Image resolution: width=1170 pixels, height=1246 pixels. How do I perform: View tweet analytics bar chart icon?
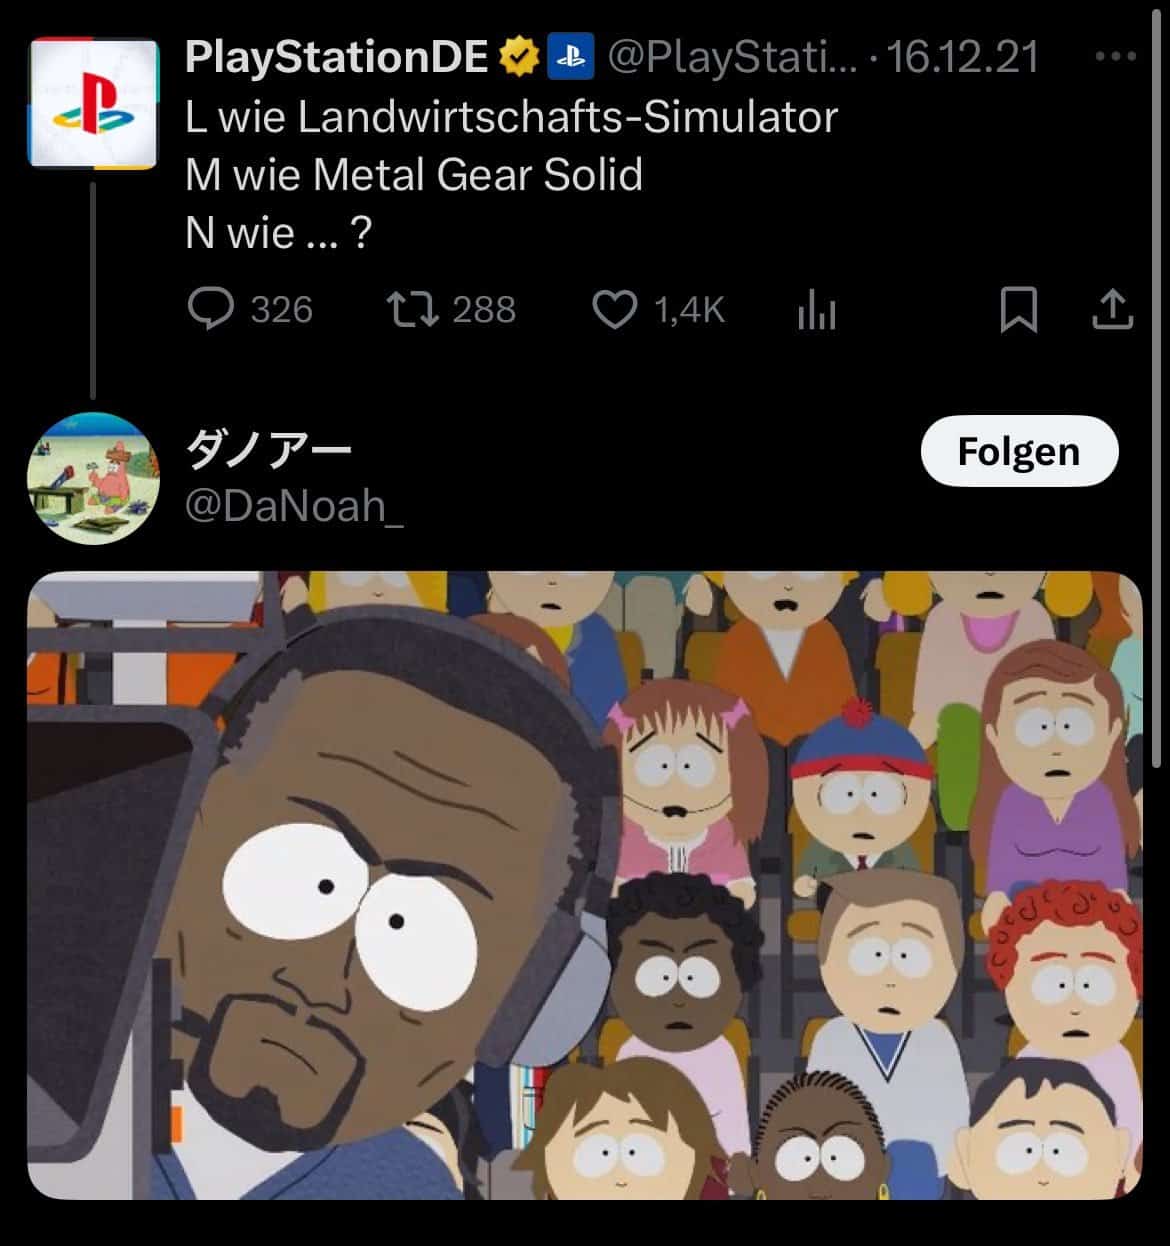coord(816,310)
